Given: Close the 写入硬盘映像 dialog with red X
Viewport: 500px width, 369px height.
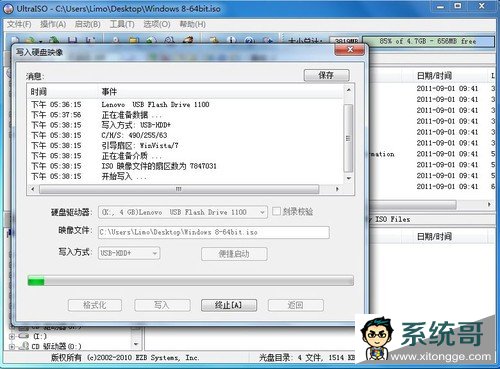Looking at the screenshot, I should point(350,50).
